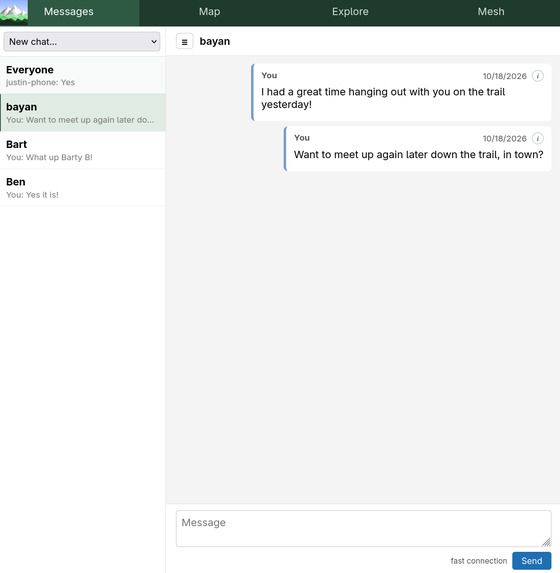Click the resize handle of the Message box
Screen dimensions: 560x573
pyautogui.click(x=546, y=542)
